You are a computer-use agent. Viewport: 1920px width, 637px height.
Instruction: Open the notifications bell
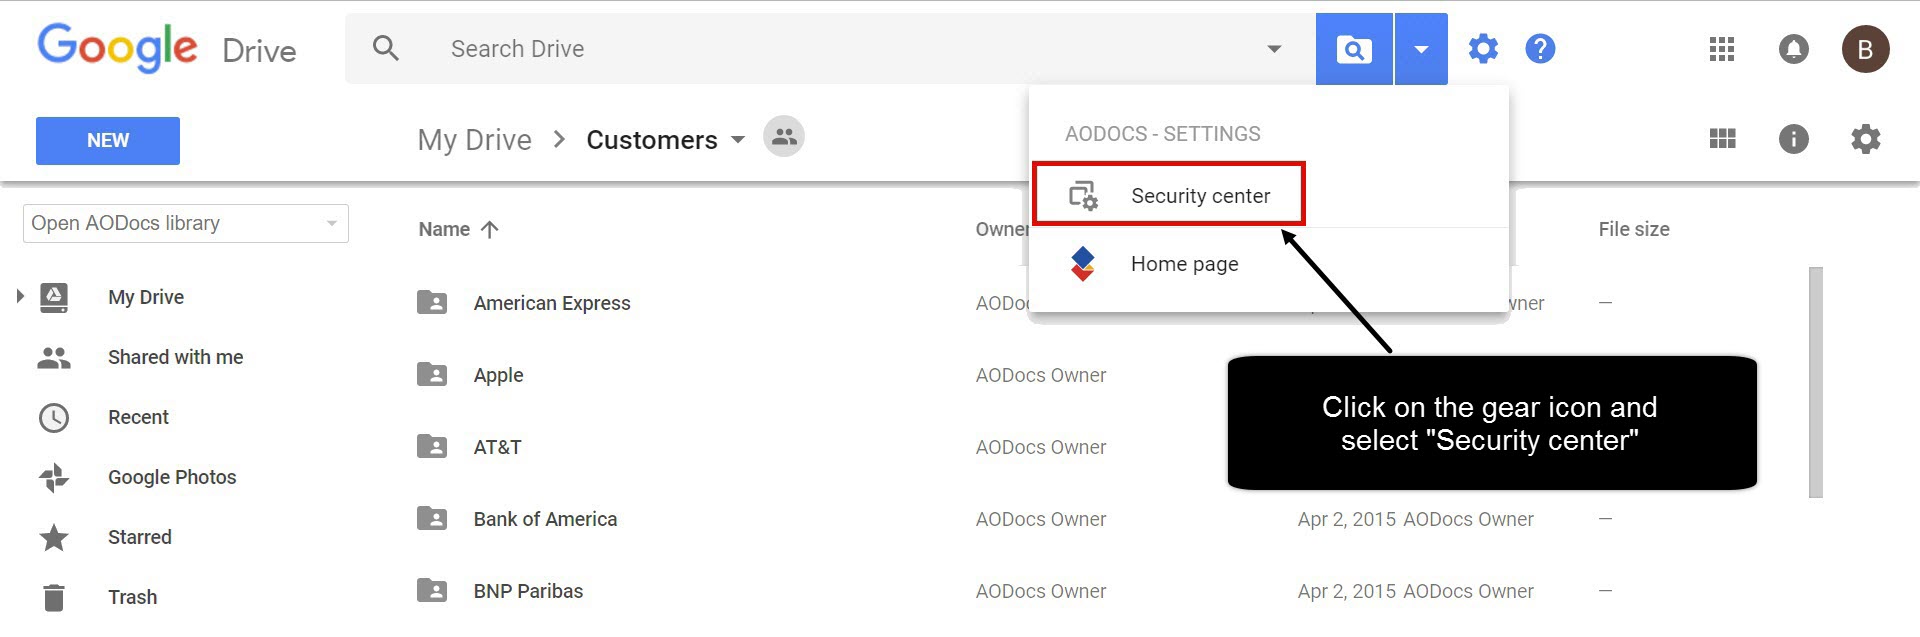point(1794,49)
